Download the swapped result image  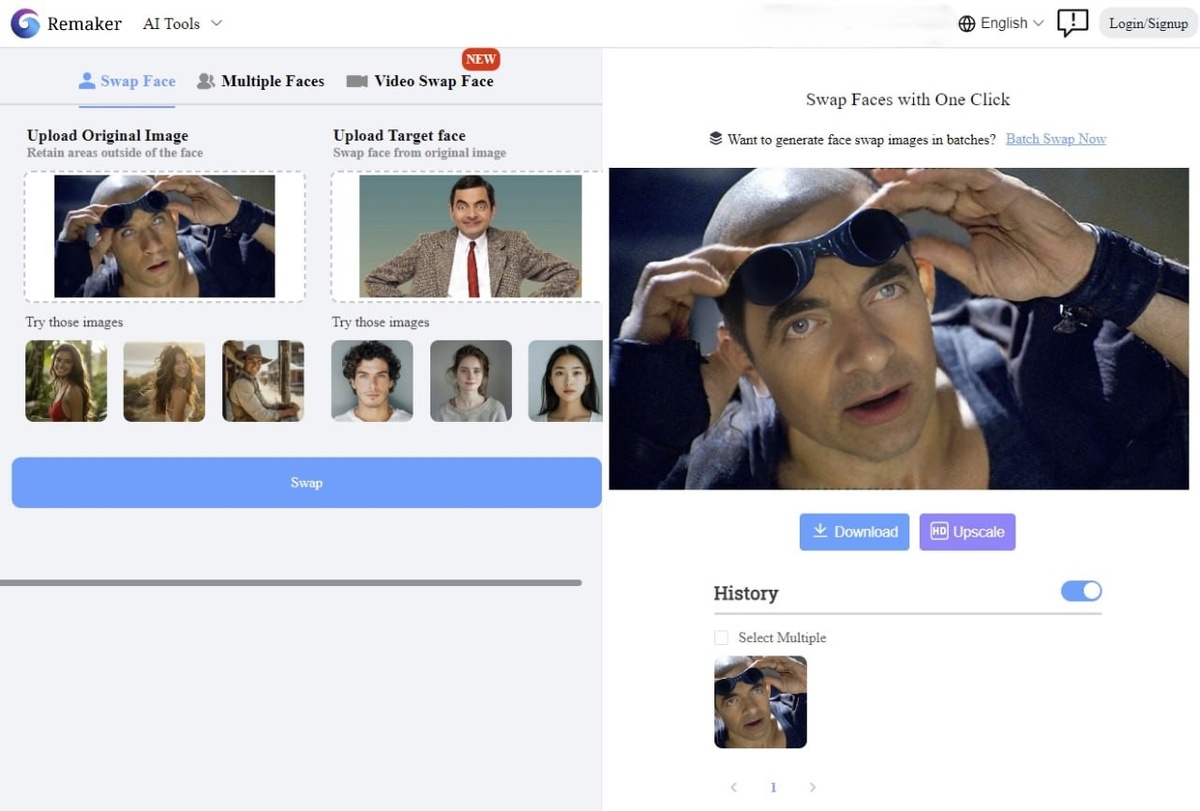[855, 532]
